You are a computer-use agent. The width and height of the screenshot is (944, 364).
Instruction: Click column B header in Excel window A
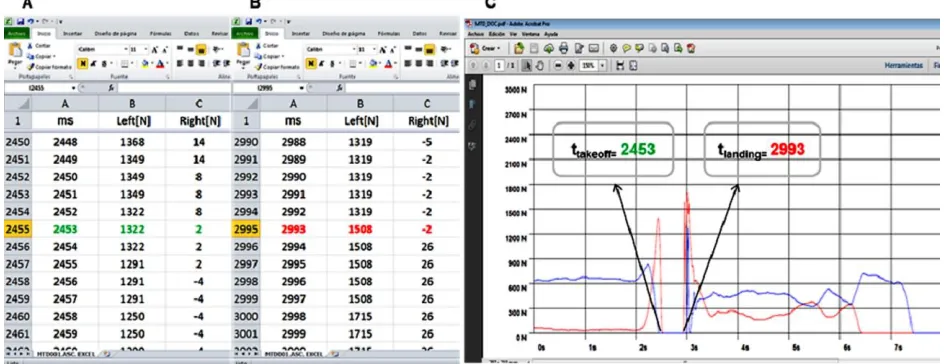point(132,103)
